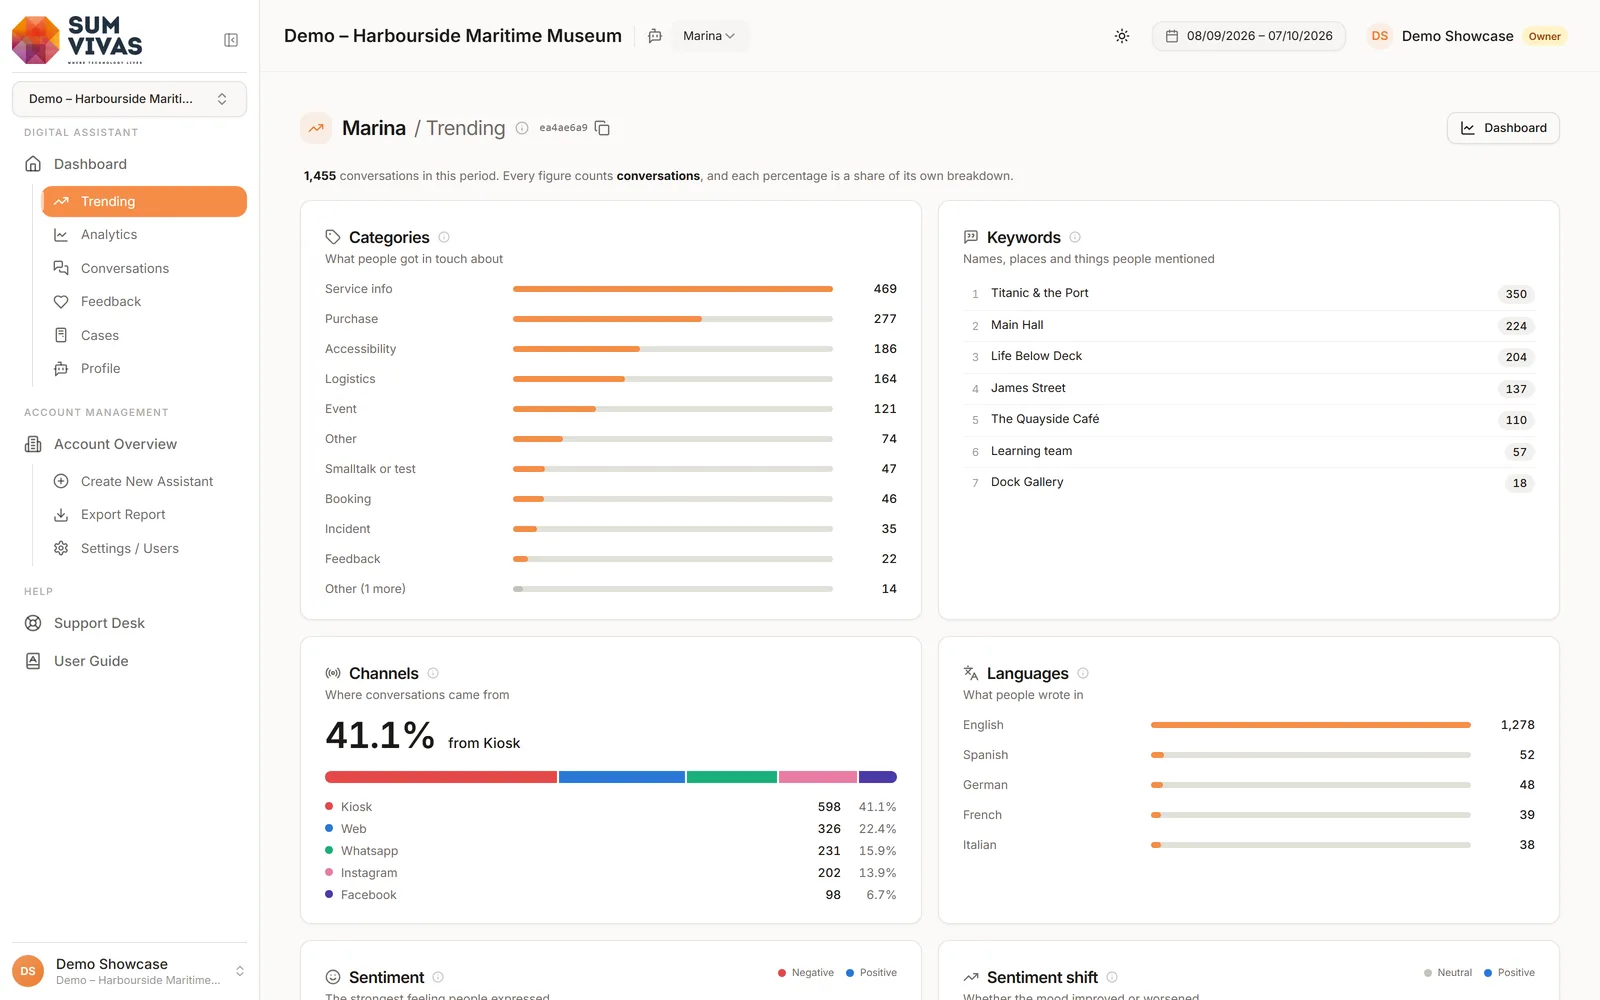Expand the Demo – Harbourside Mariti... account selector
Image resolution: width=1600 pixels, height=1000 pixels.
point(129,99)
